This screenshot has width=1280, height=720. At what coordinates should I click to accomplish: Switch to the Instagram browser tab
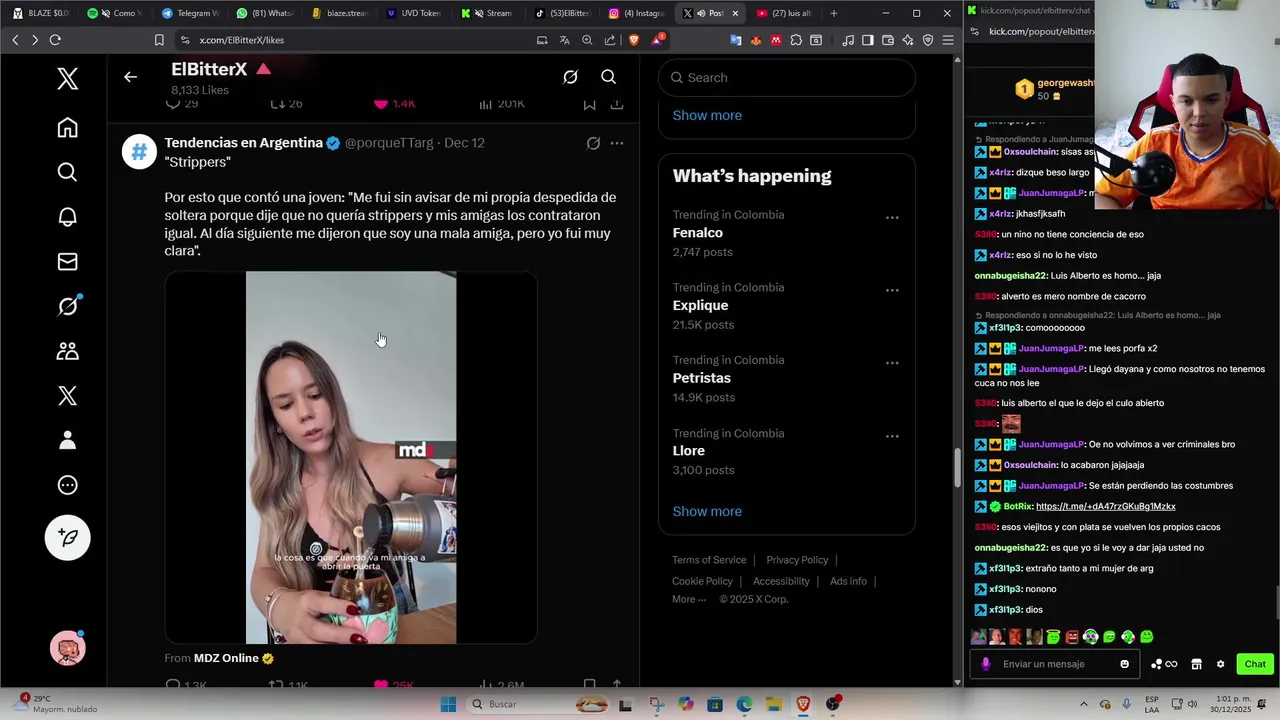637,13
